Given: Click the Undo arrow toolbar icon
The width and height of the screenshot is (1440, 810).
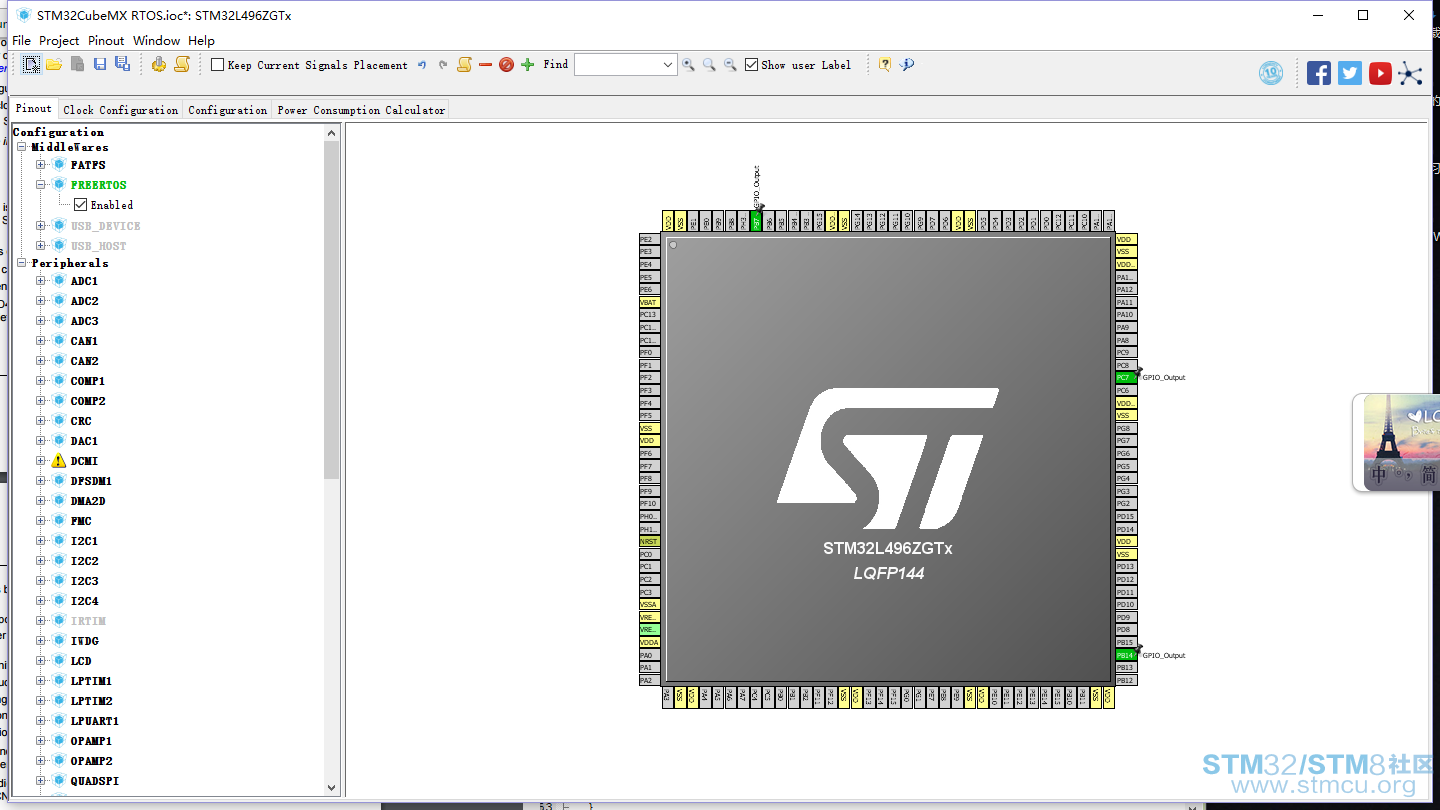Looking at the screenshot, I should (x=422, y=65).
